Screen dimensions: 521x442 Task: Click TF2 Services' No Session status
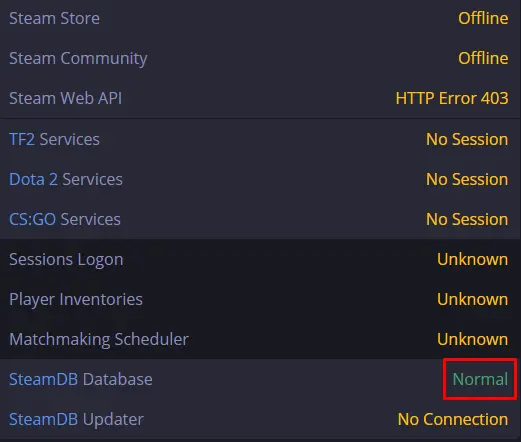[467, 139]
